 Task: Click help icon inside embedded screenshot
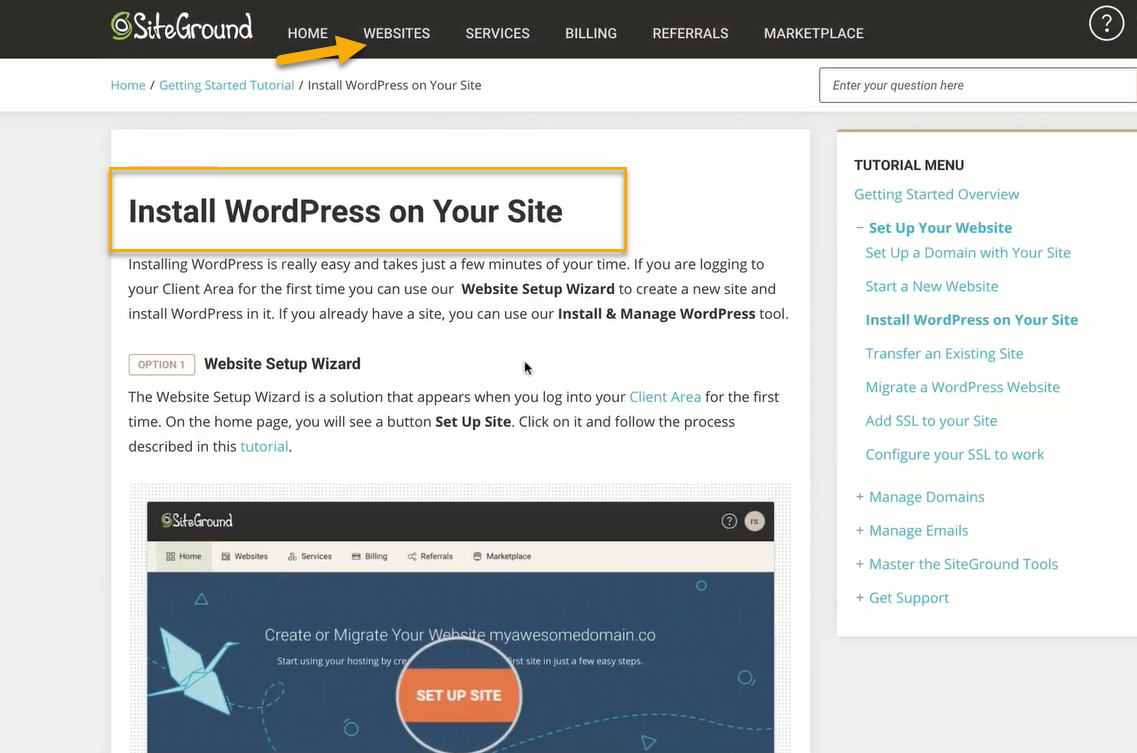(x=729, y=521)
